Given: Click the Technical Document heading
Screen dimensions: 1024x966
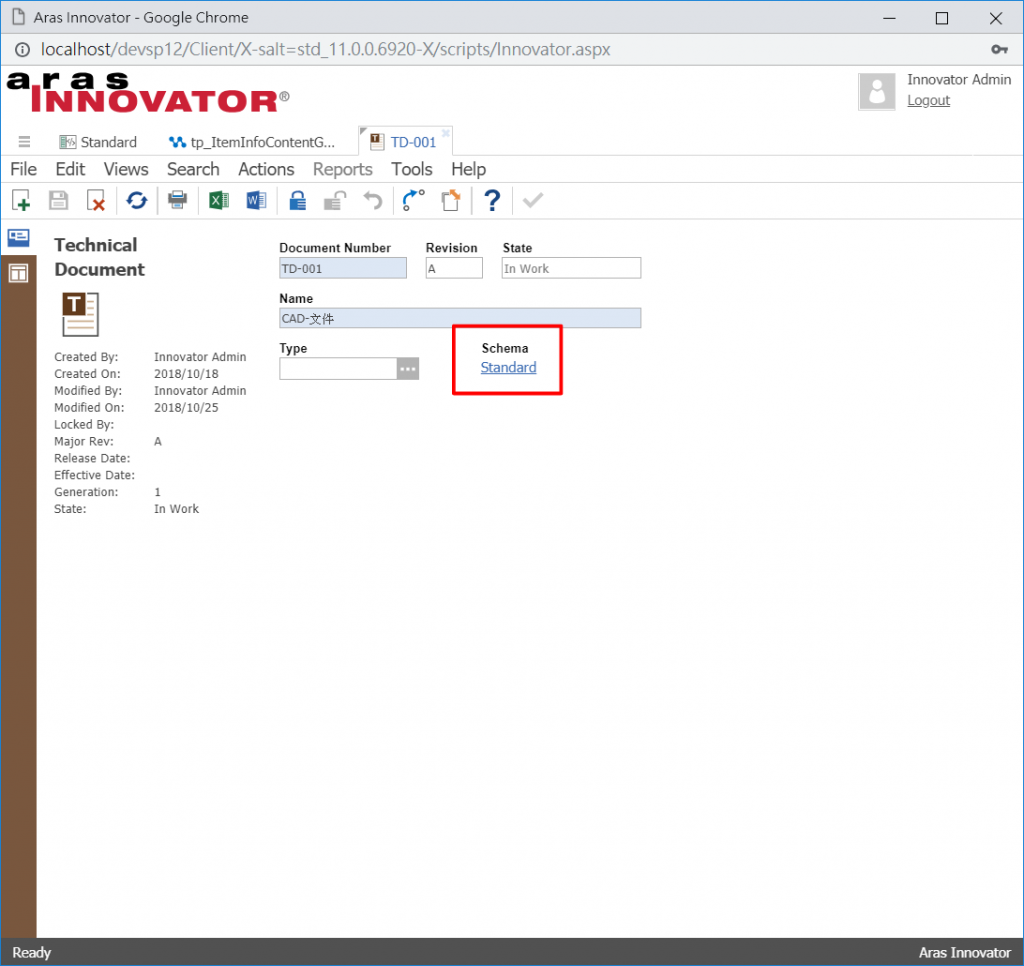Looking at the screenshot, I should click(x=99, y=257).
